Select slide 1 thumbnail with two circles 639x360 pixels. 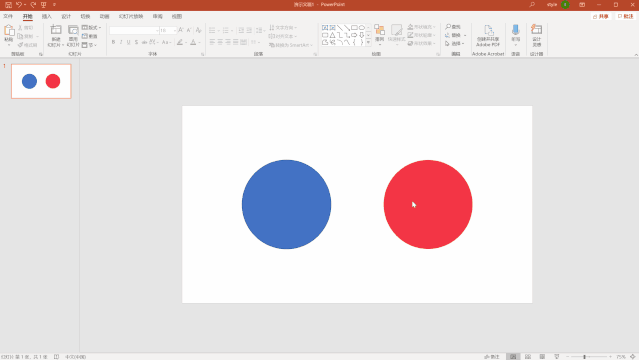[x=41, y=81]
